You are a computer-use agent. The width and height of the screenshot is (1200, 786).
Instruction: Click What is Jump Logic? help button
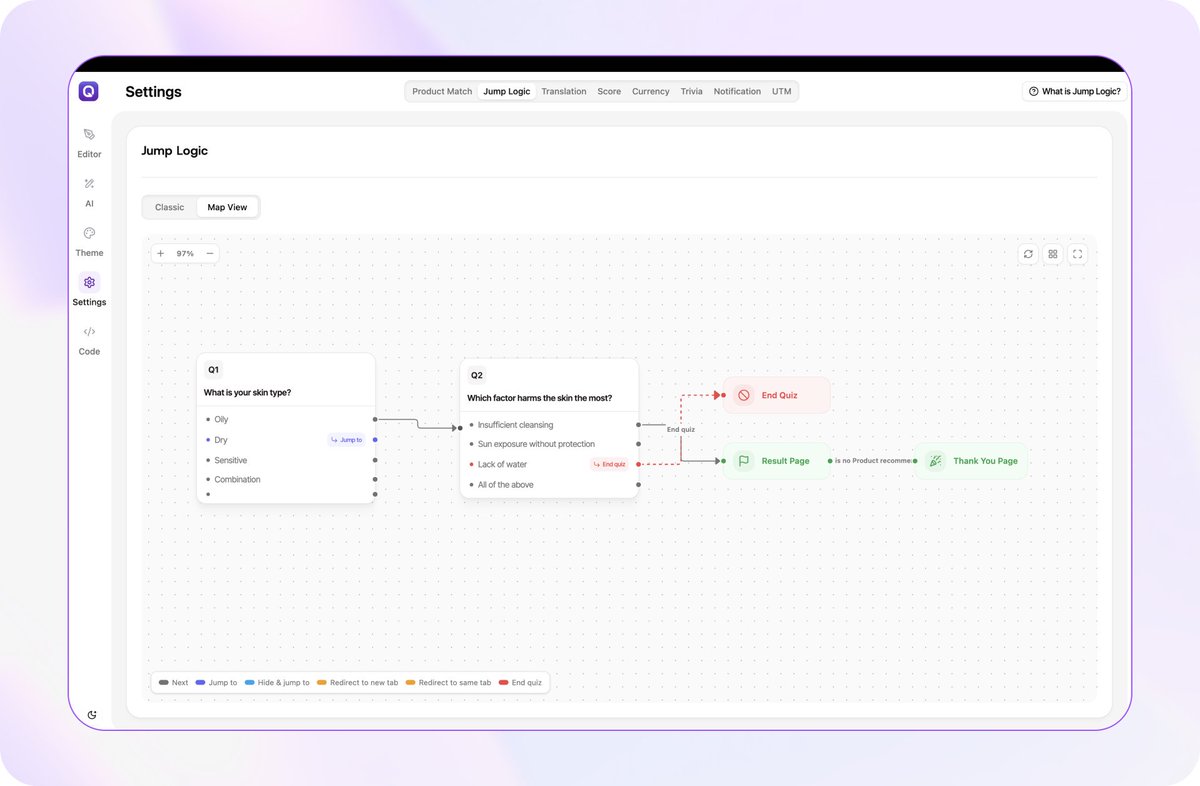point(1075,91)
